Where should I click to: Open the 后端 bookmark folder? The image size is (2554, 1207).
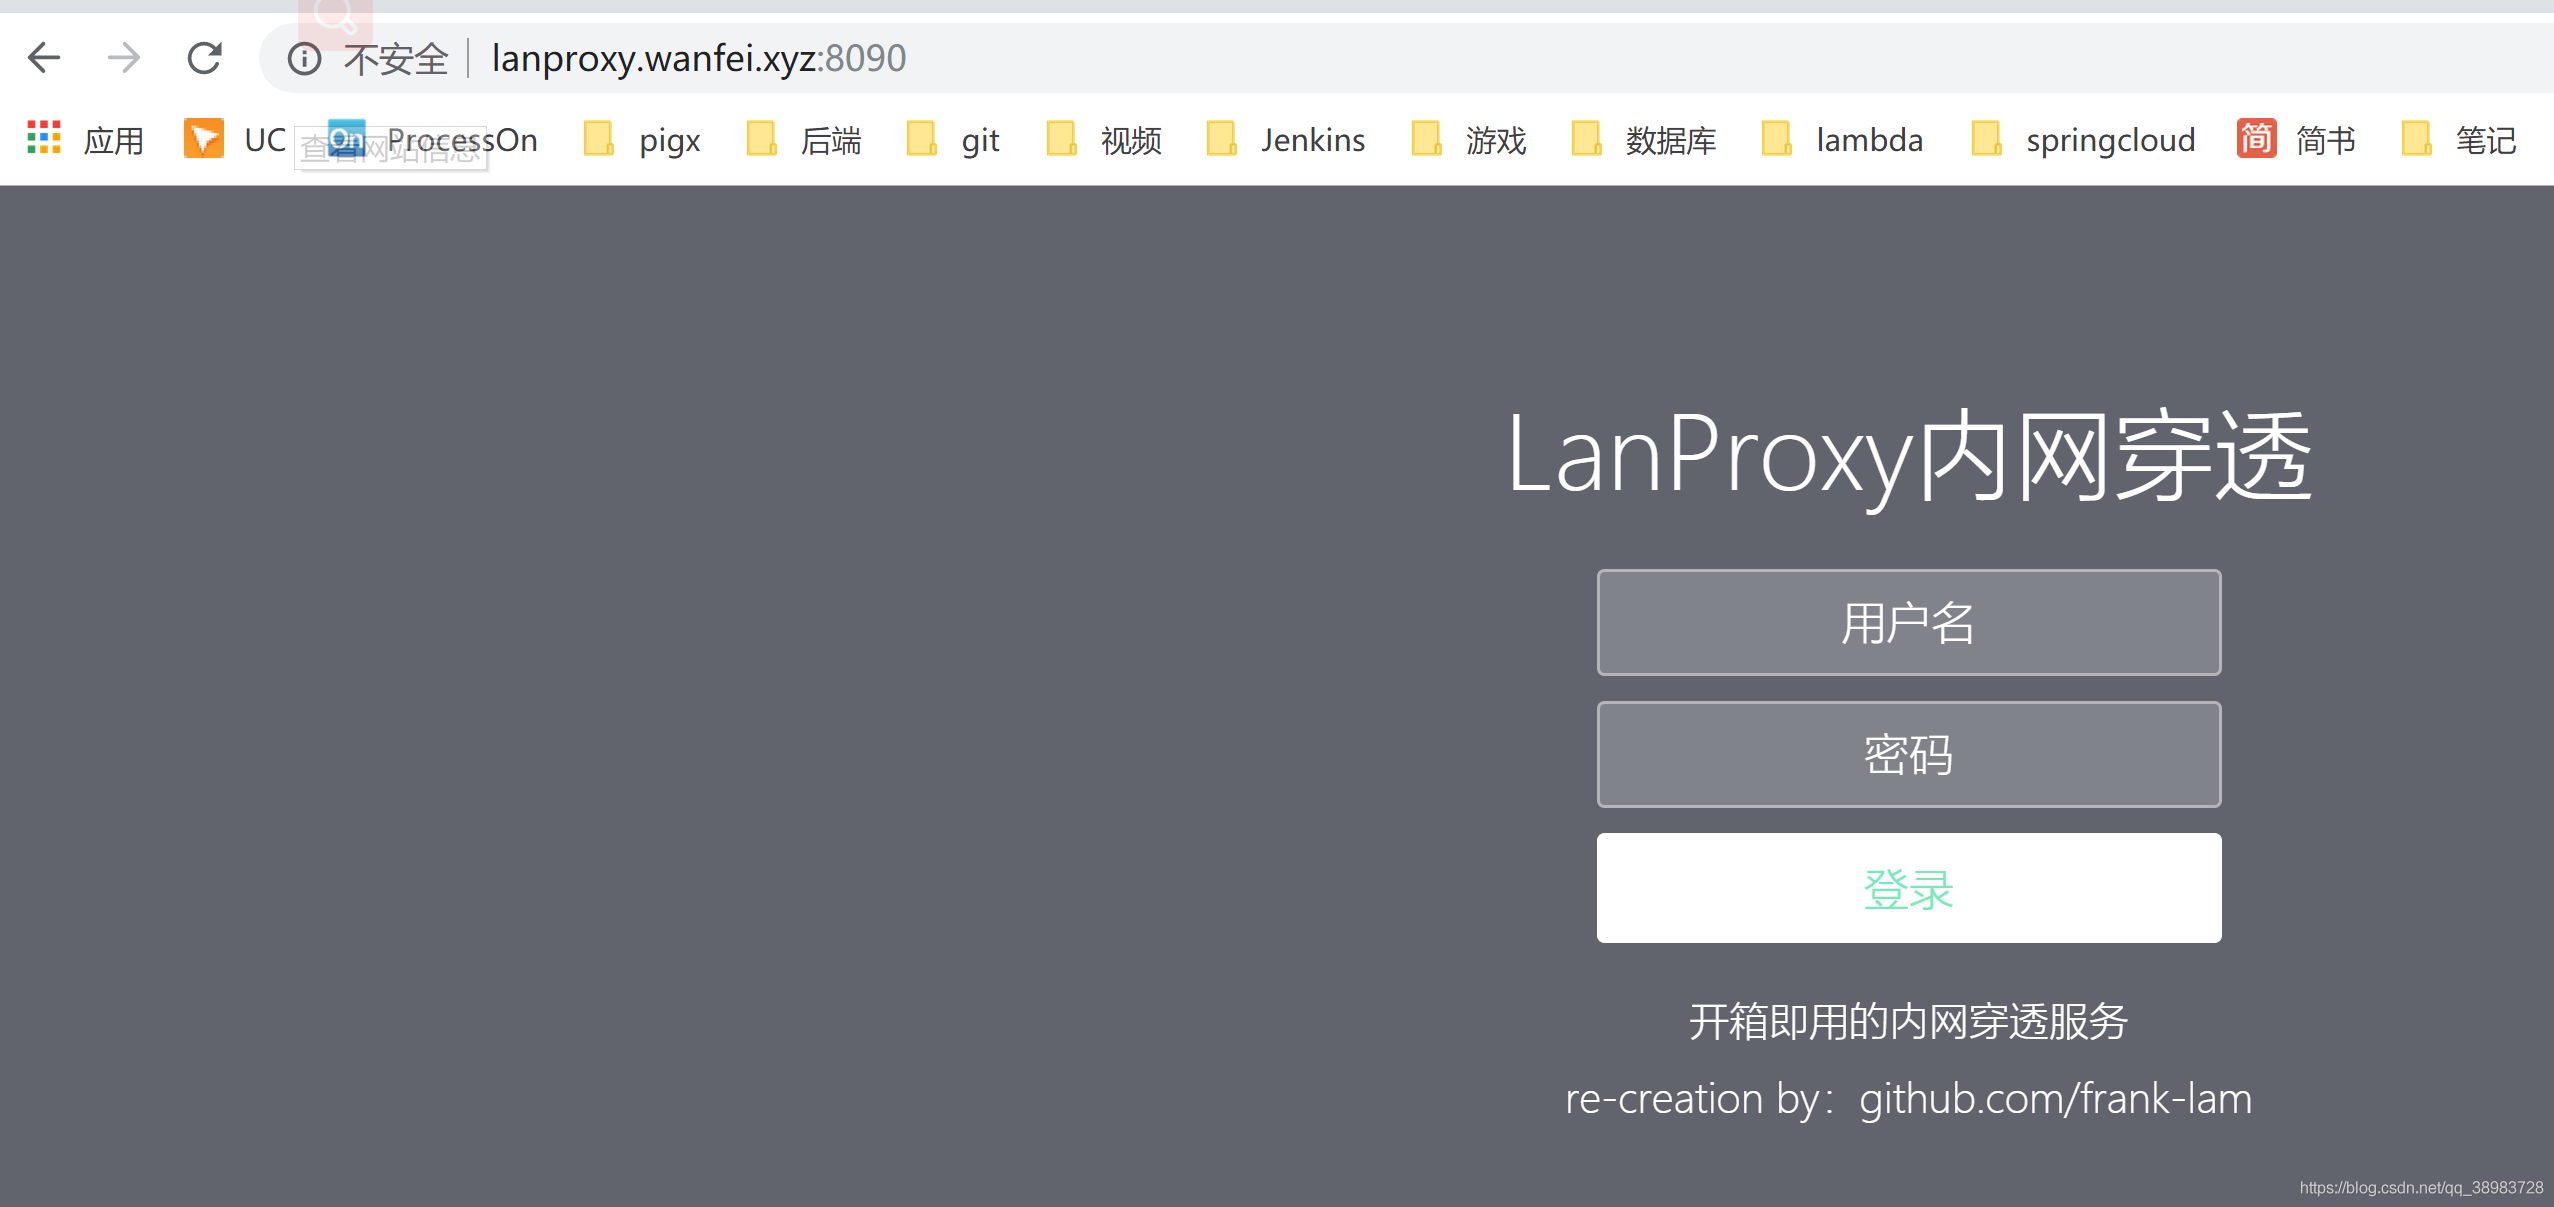pyautogui.click(x=803, y=139)
